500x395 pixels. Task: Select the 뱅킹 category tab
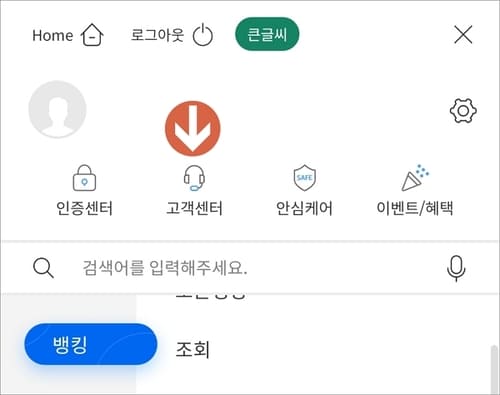[91, 344]
